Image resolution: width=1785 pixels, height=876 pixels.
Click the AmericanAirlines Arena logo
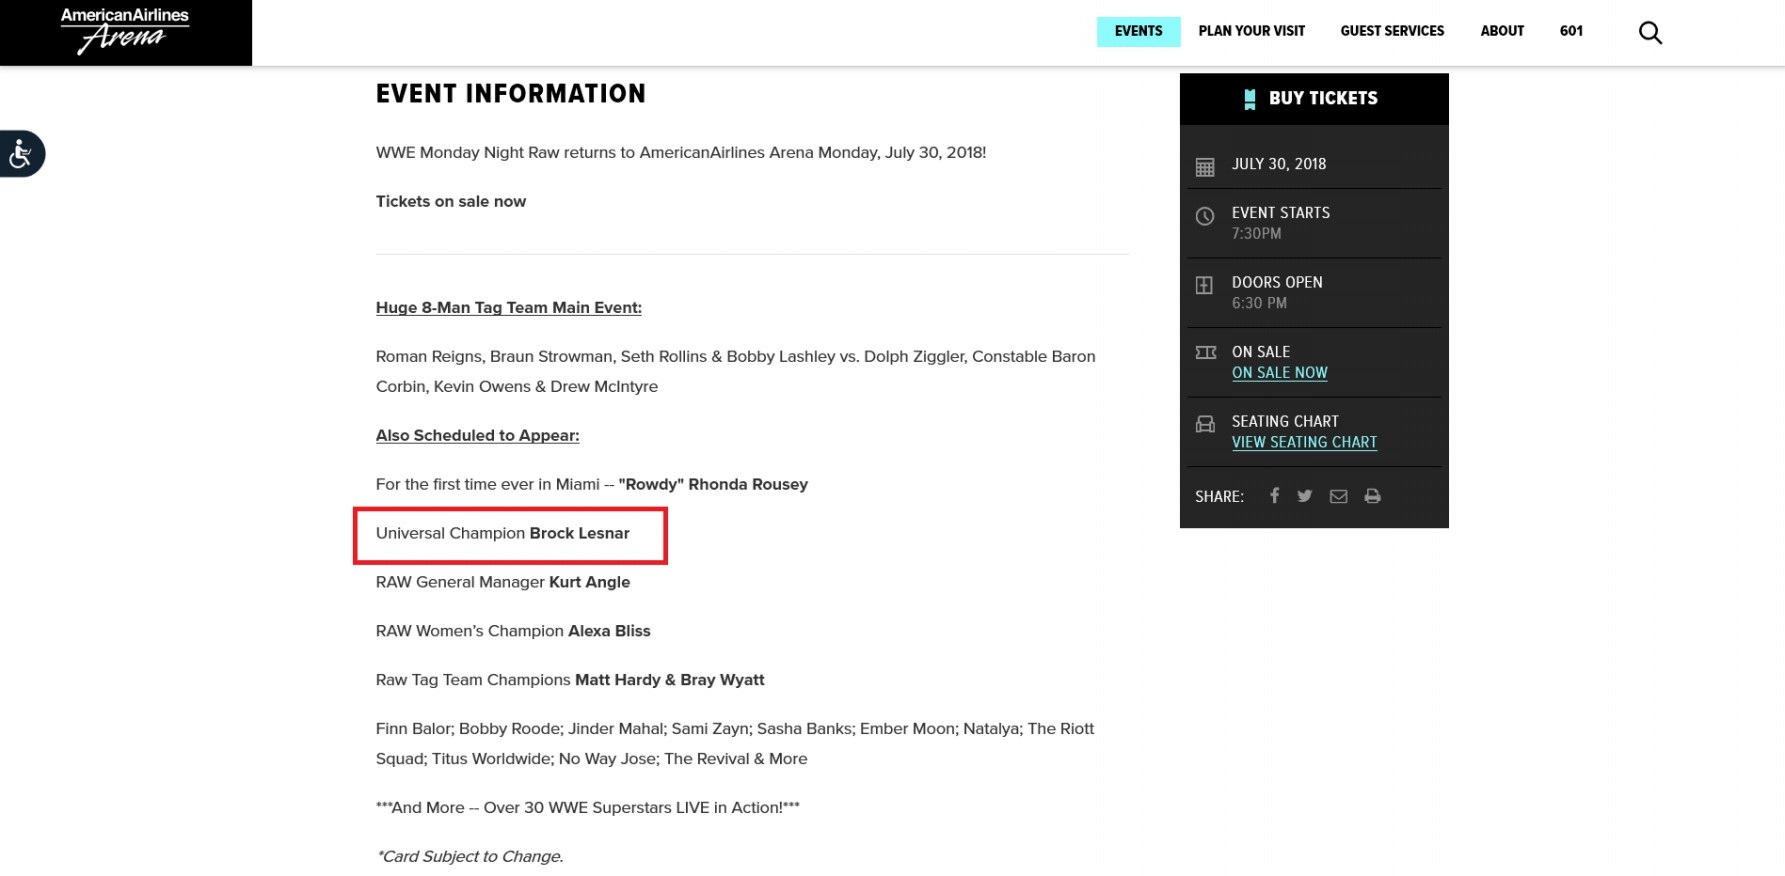125,31
